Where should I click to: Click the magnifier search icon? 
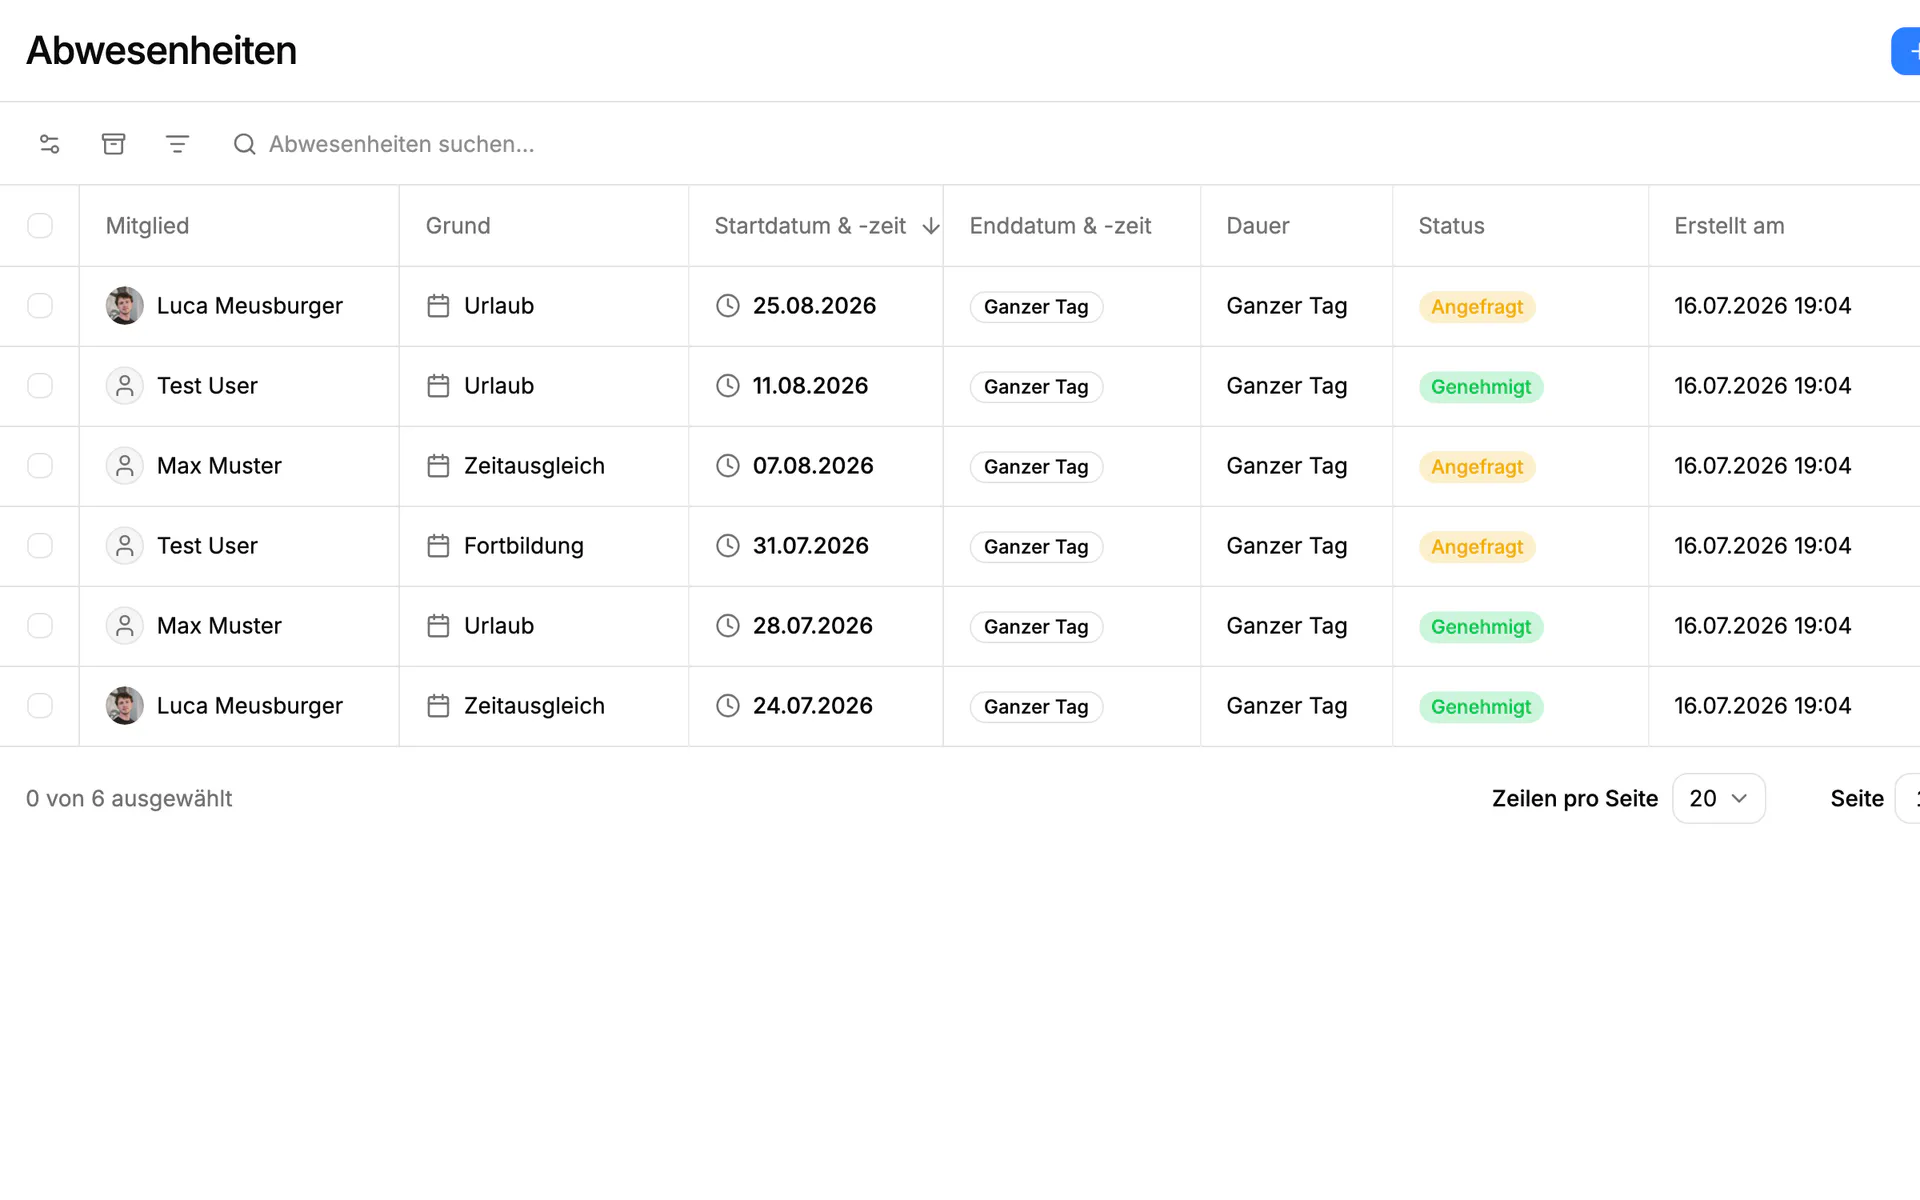pyautogui.click(x=245, y=144)
